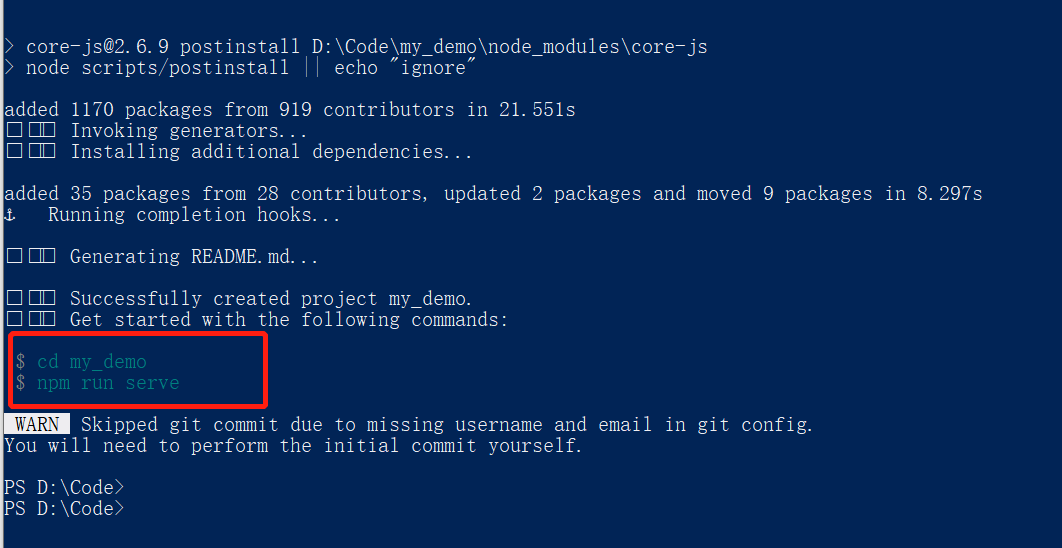Click the box glyphs before Invoking generators

[x=30, y=131]
